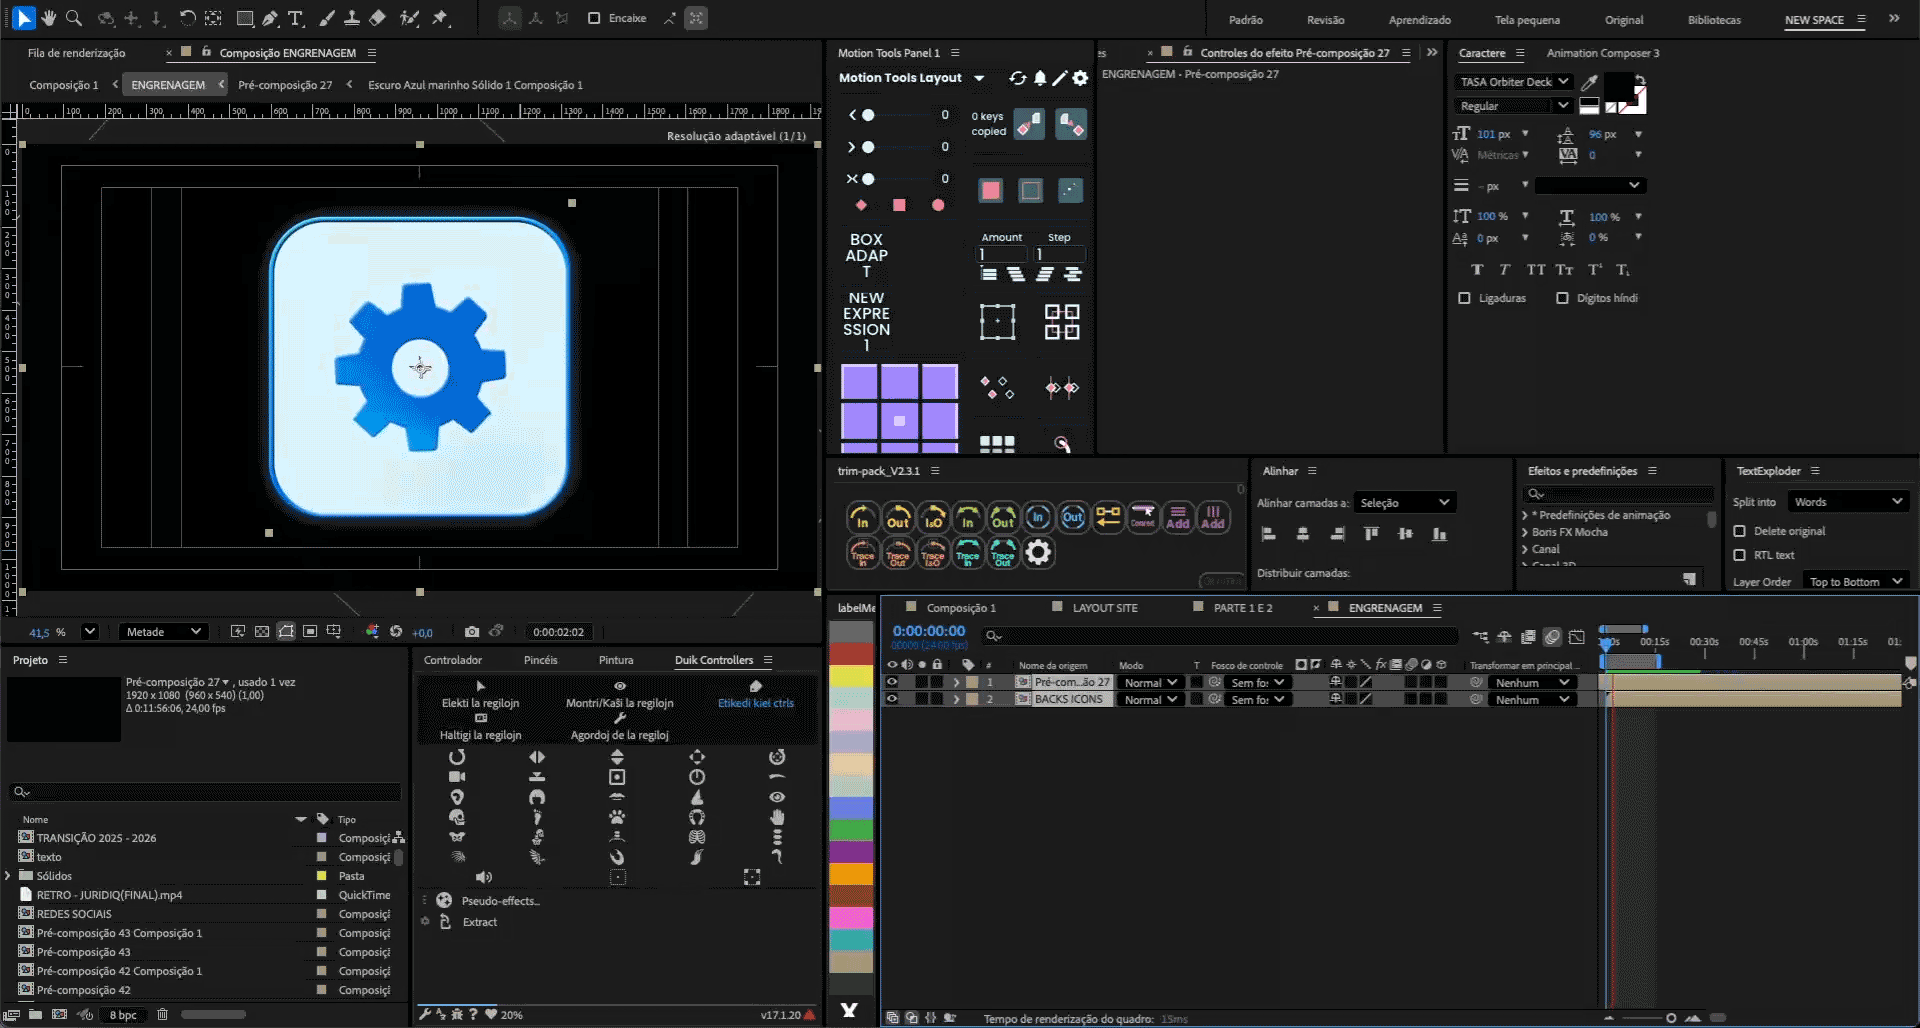1920x1028 pixels.
Task: Click the Motion Tools refresh icon
Action: pyautogui.click(x=1018, y=78)
